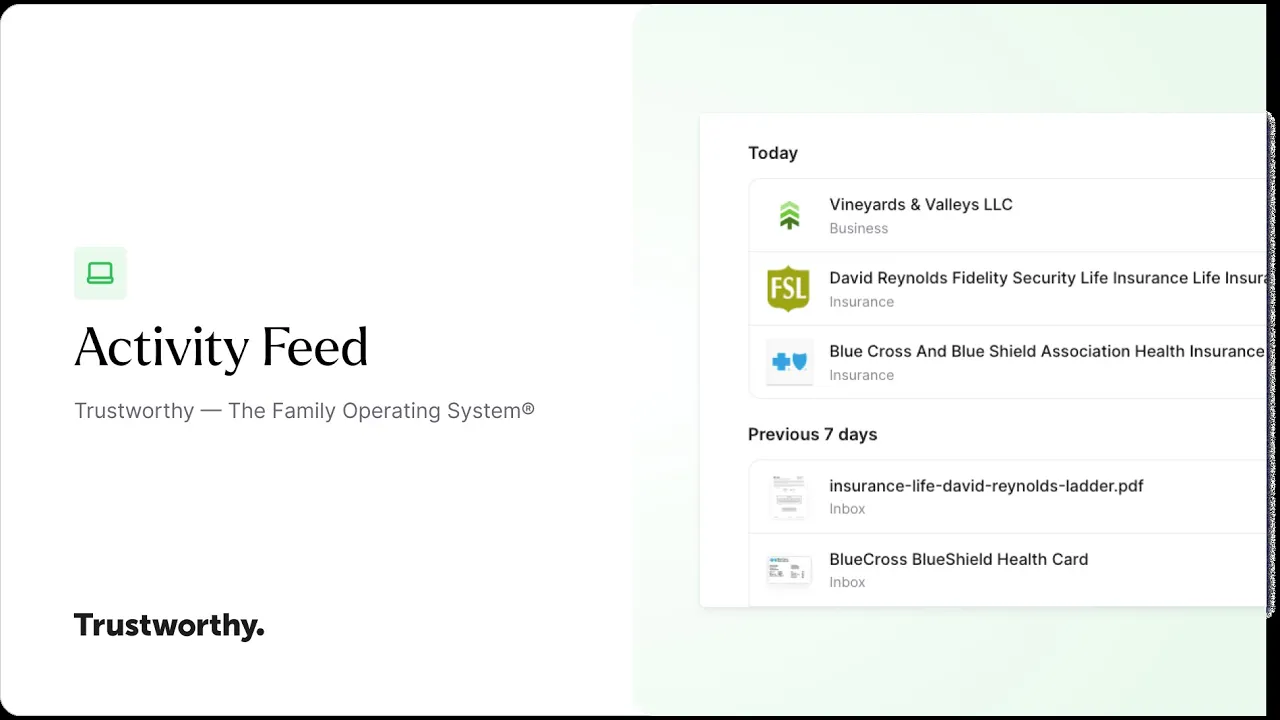Click the Inbox label under the PDF file

(847, 508)
